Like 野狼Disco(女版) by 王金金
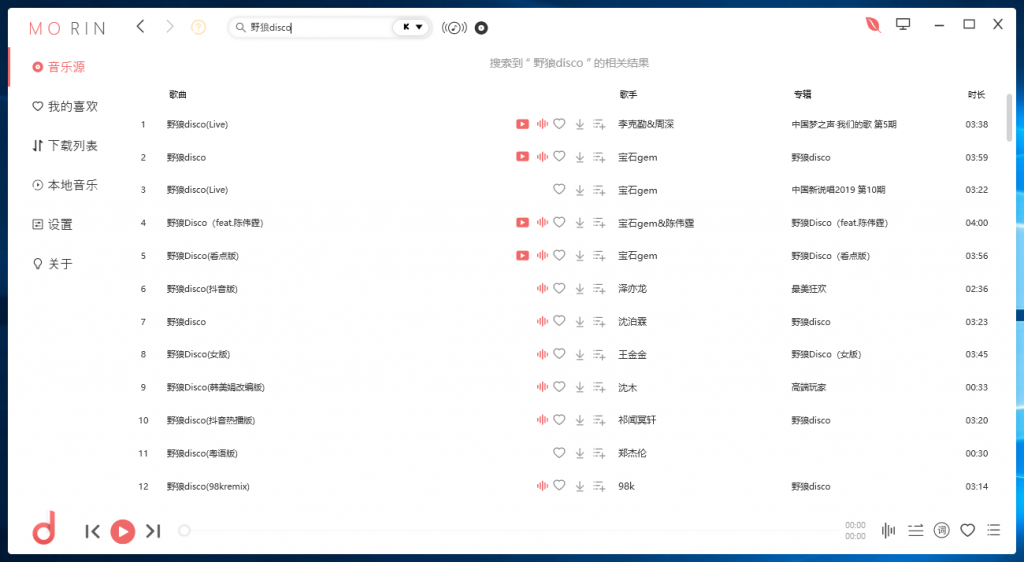This screenshot has height=562, width=1024. (x=559, y=354)
